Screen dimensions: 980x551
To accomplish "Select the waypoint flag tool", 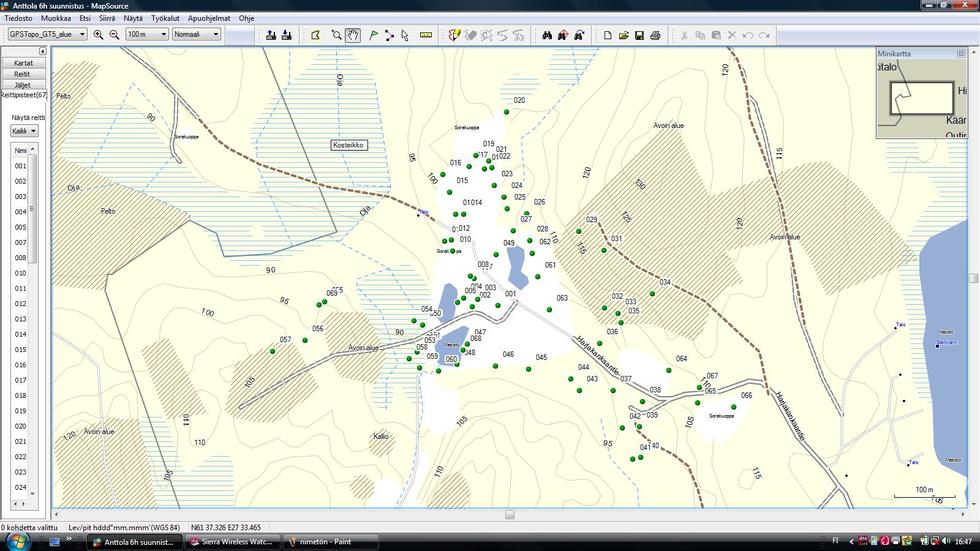I will coord(373,35).
